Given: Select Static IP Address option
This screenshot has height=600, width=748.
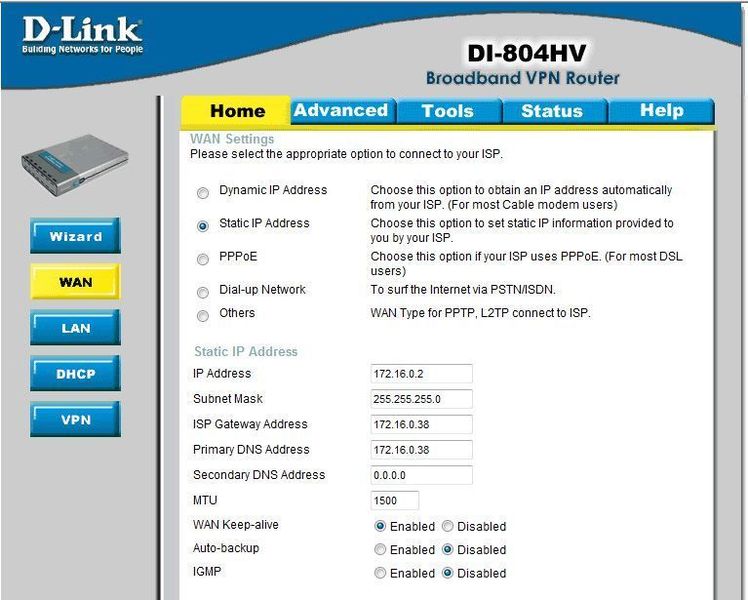Looking at the screenshot, I should (203, 226).
